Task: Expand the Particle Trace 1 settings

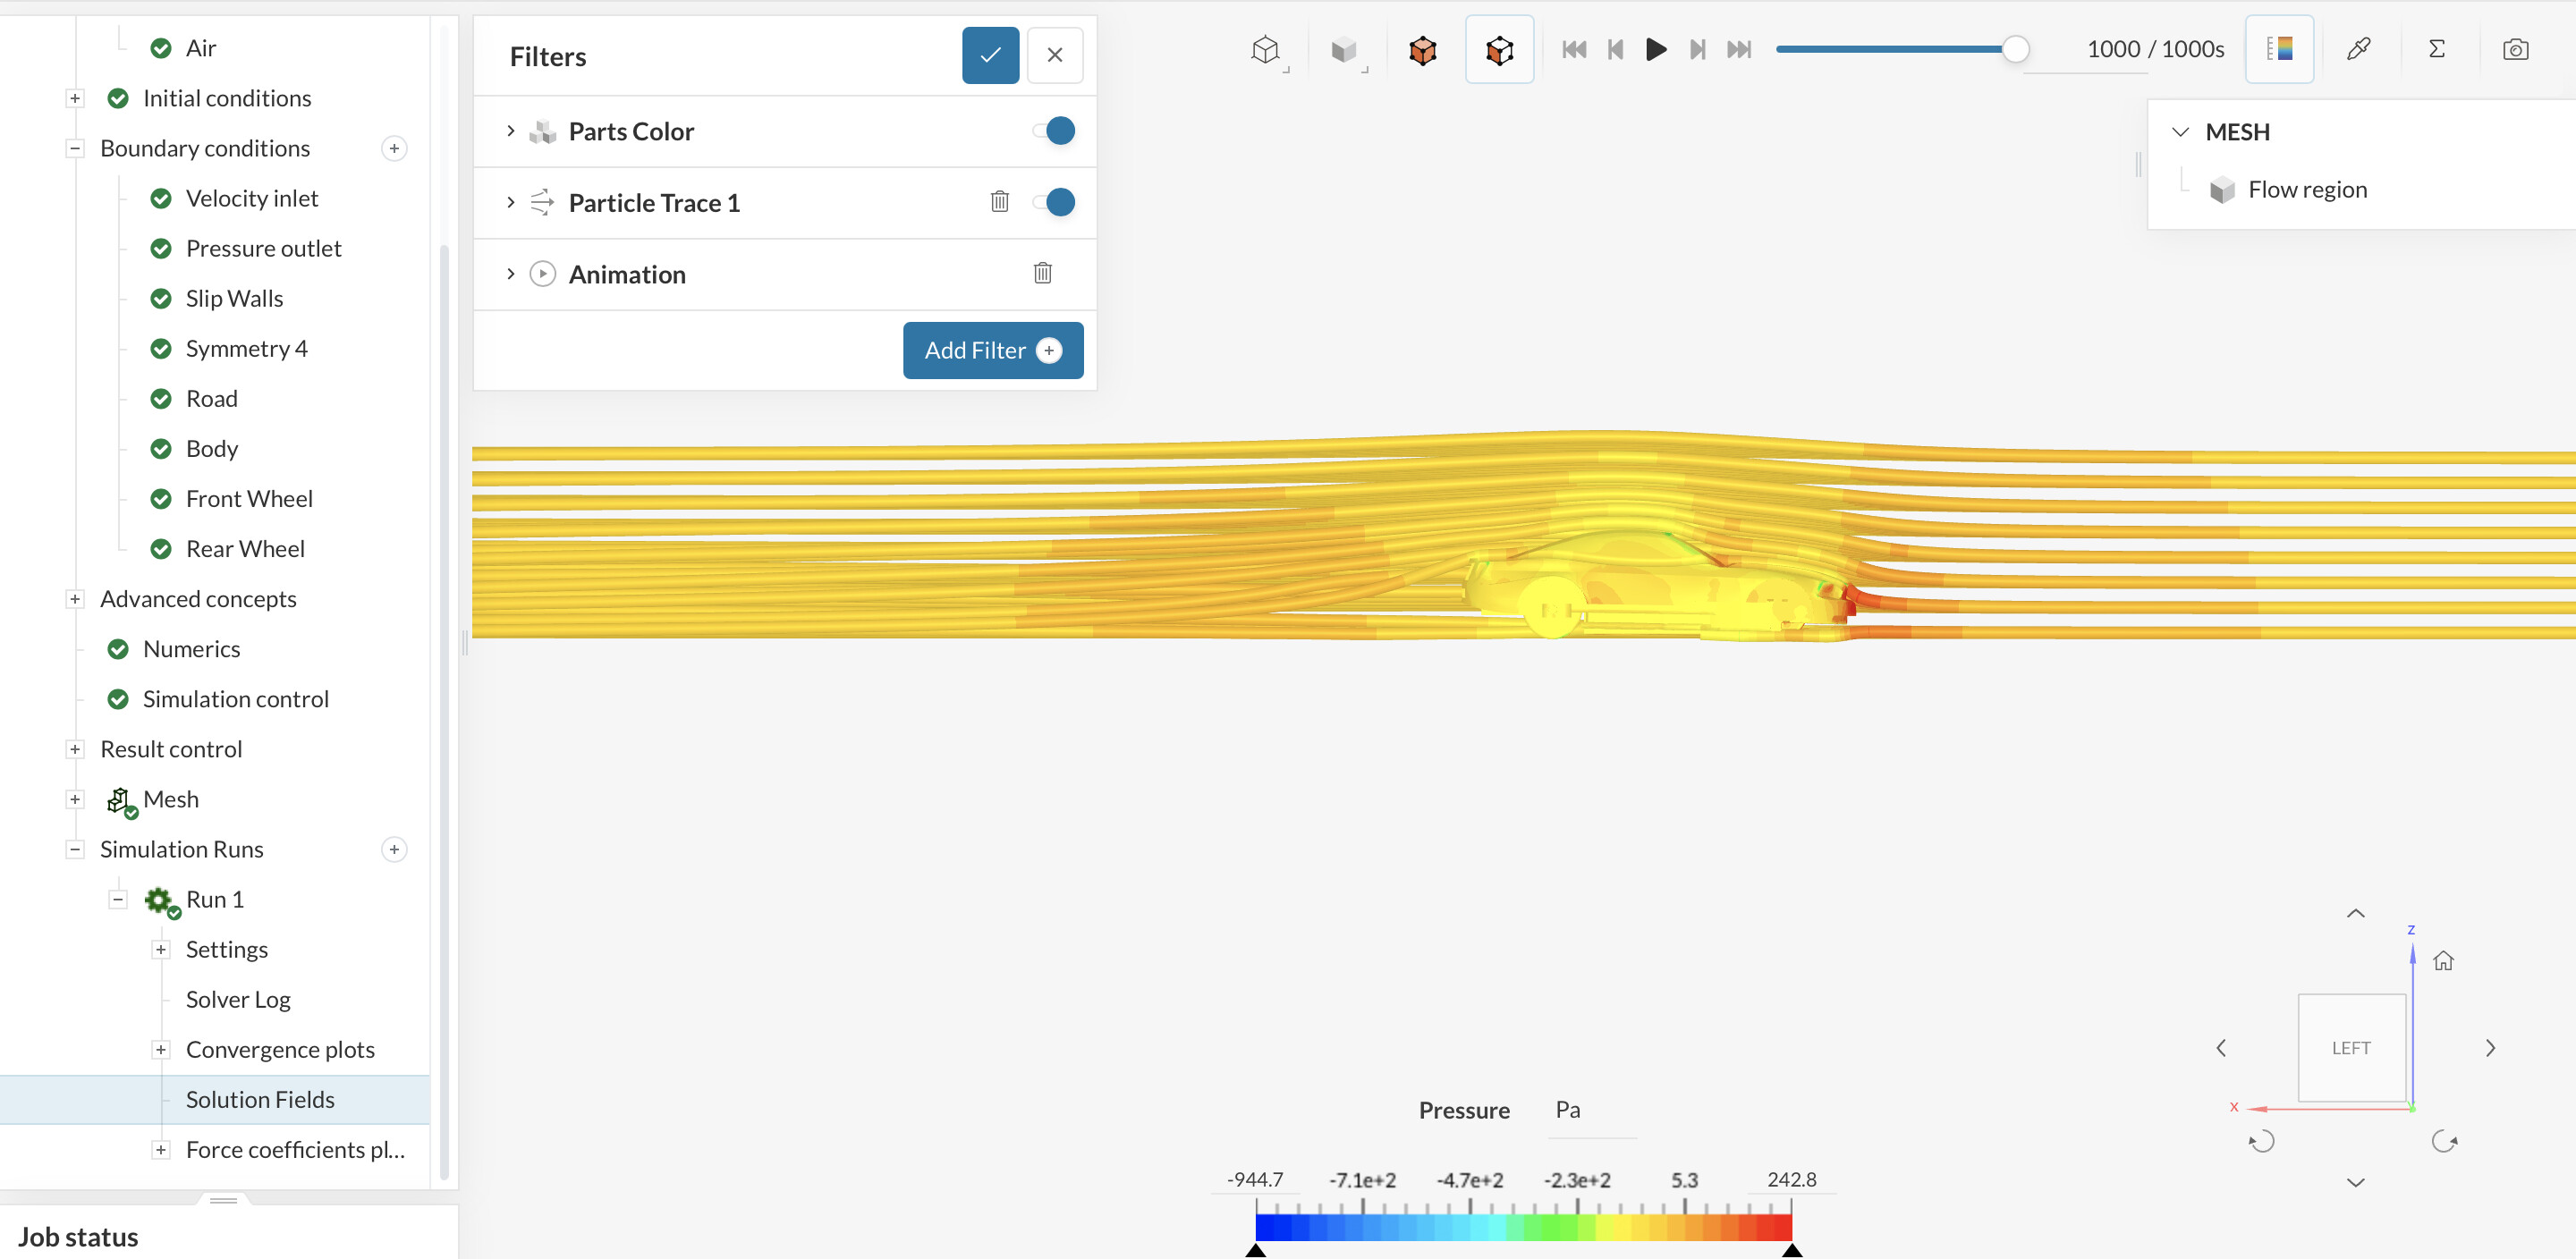Action: tap(511, 202)
